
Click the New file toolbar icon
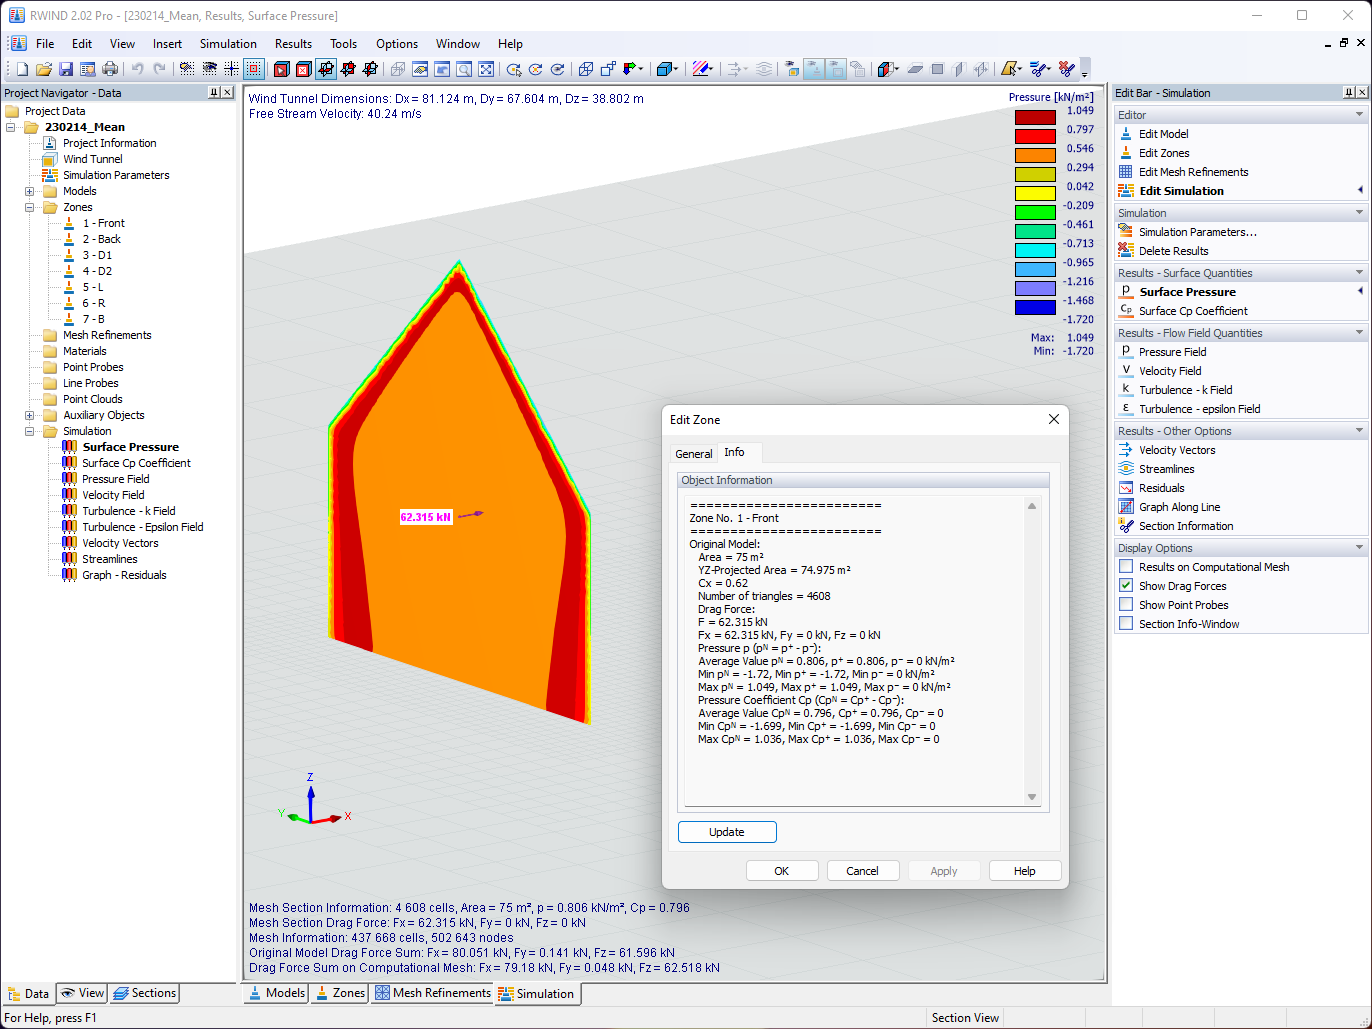(x=22, y=69)
